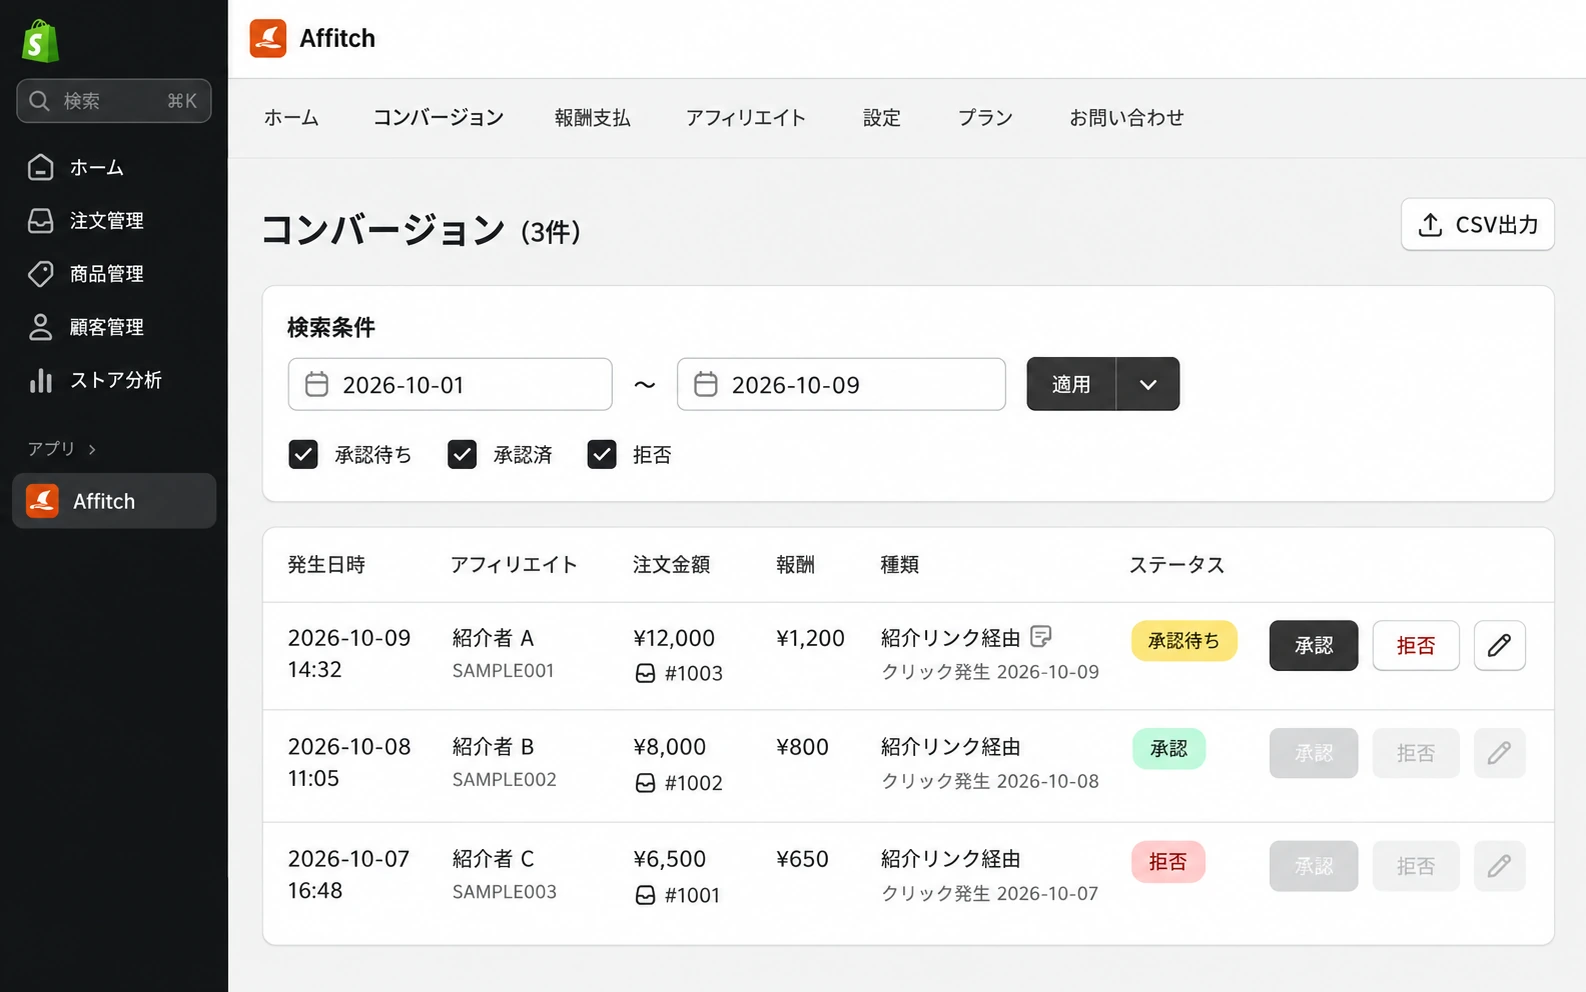Click the end date field 2026-10-09
Image resolution: width=1586 pixels, height=992 pixels.
click(841, 384)
